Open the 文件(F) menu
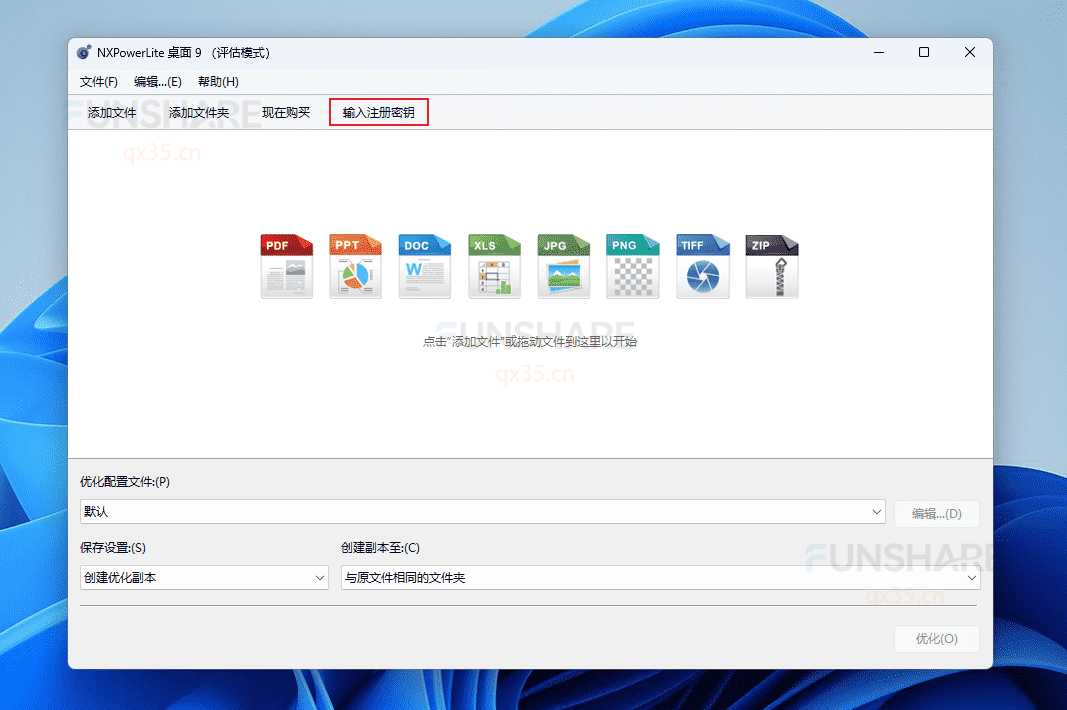 tap(99, 82)
